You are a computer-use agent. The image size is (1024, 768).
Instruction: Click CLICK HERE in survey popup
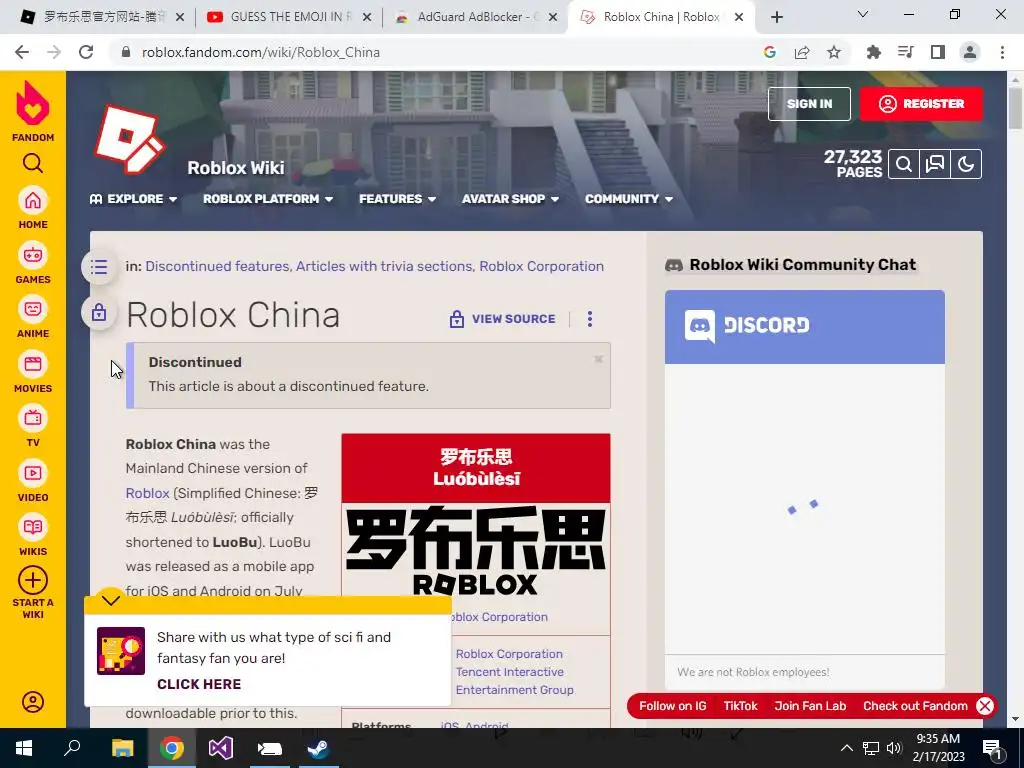click(199, 684)
